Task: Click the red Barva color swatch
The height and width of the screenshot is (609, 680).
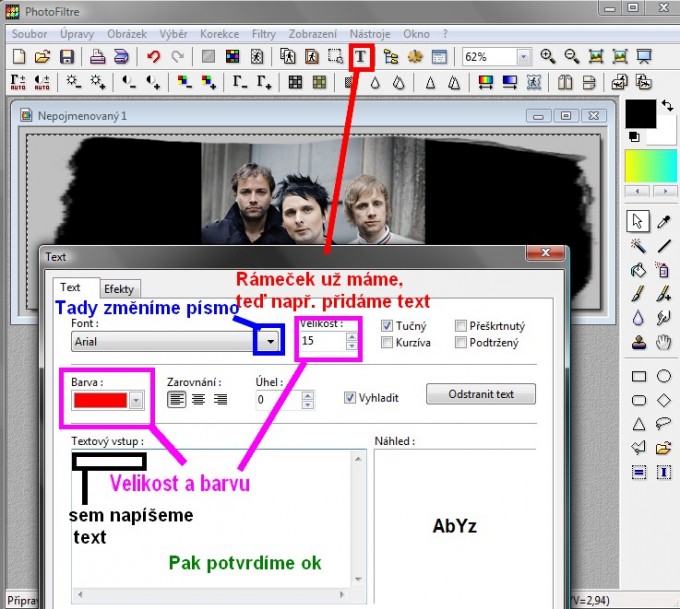Action: [100, 400]
